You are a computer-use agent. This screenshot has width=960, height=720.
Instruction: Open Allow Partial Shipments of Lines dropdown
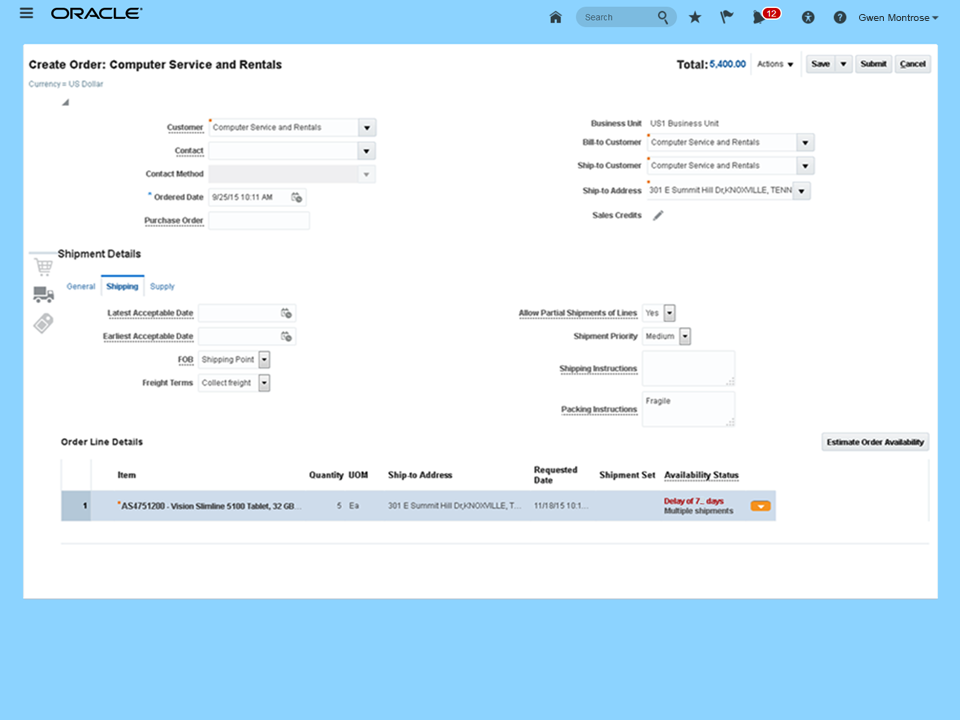669,313
